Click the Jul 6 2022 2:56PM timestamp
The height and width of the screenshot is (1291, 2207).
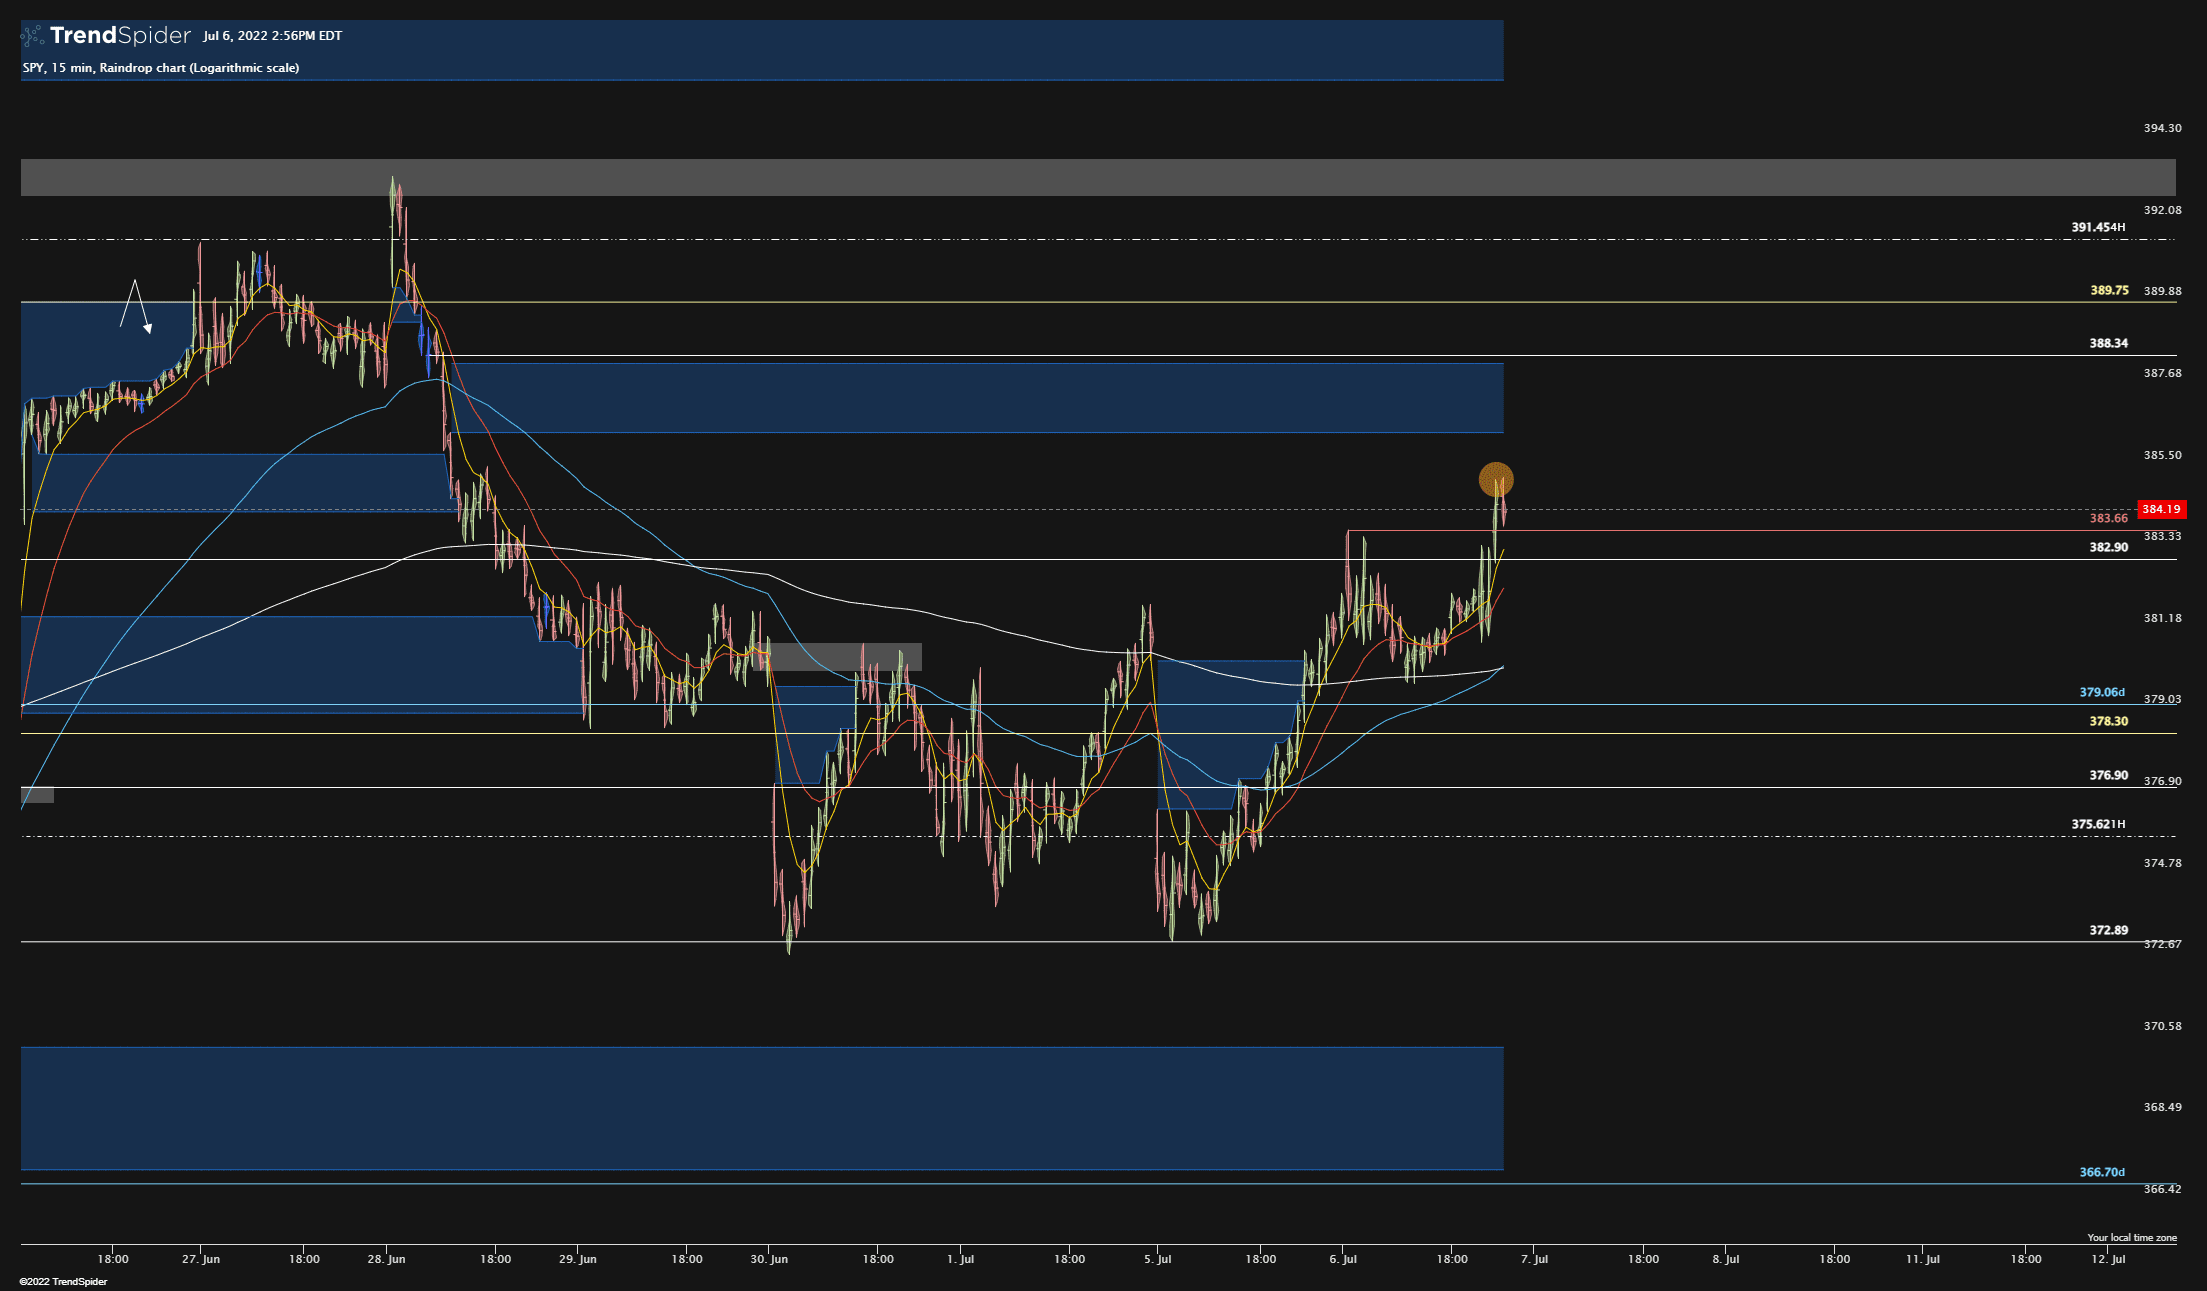(271, 34)
